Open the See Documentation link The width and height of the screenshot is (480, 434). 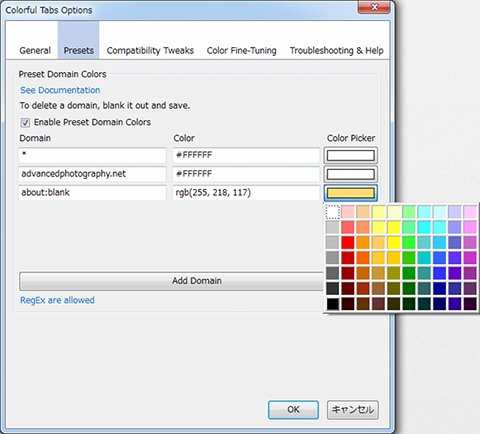click(x=60, y=90)
